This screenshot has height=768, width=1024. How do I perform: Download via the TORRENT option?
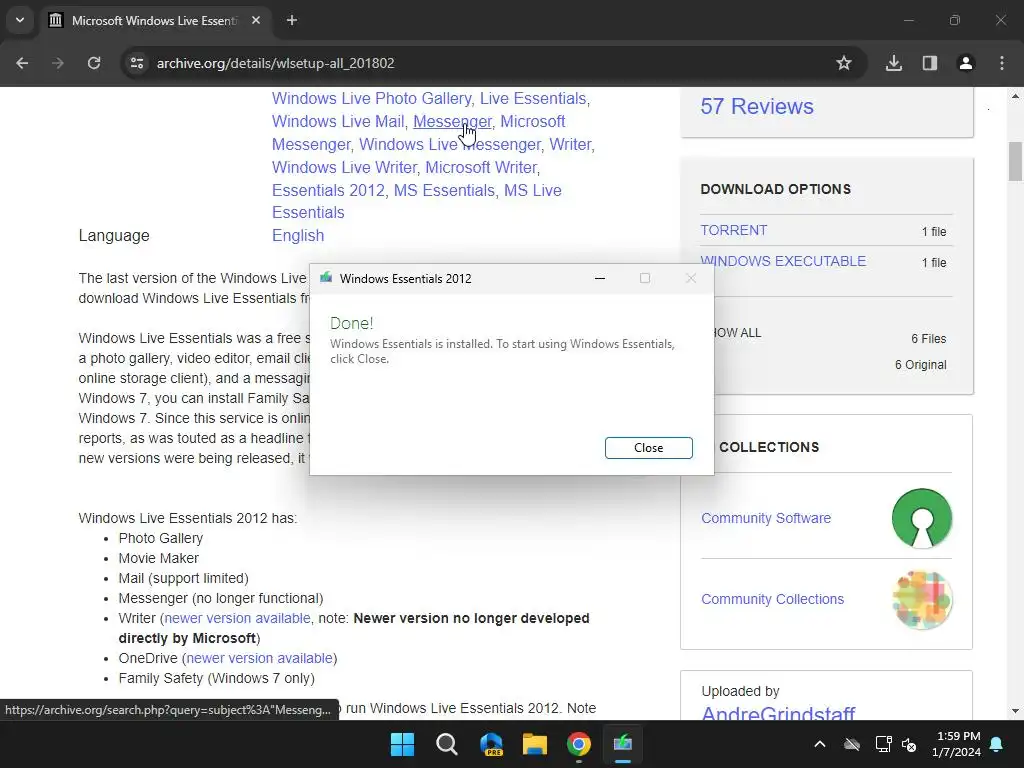(734, 231)
